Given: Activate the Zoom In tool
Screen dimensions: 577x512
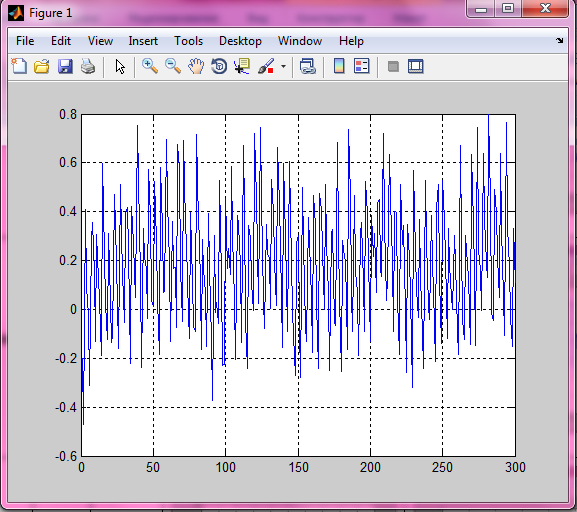Looking at the screenshot, I should pos(150,67).
